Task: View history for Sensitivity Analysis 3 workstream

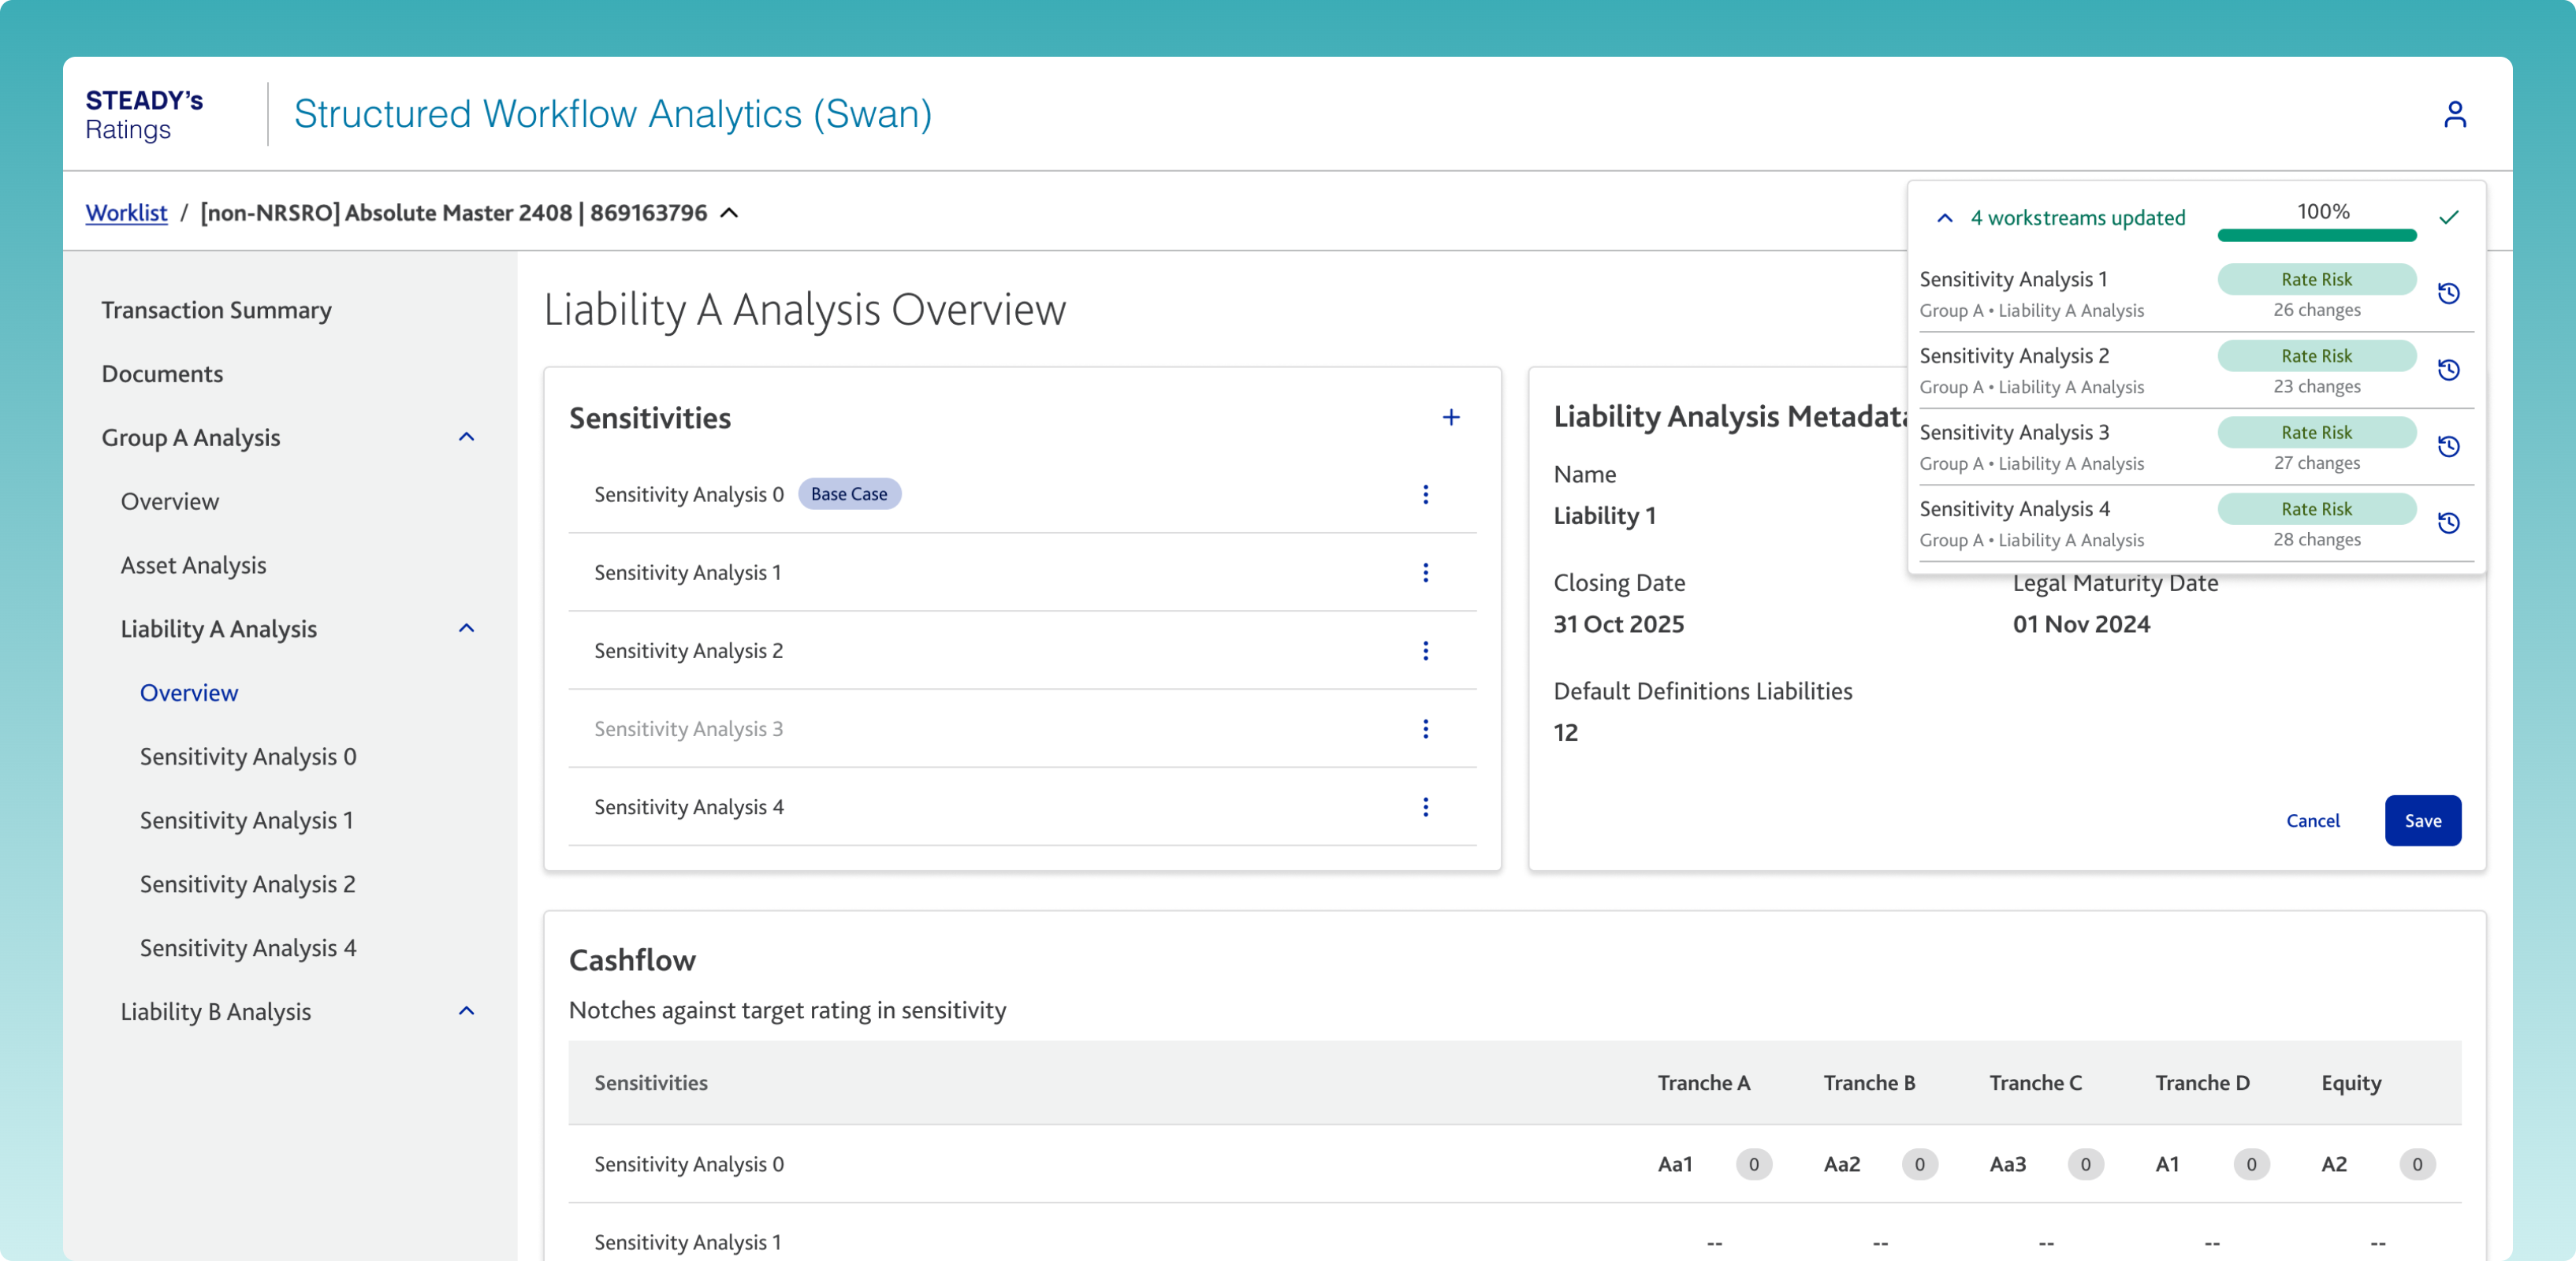Action: pos(2448,446)
